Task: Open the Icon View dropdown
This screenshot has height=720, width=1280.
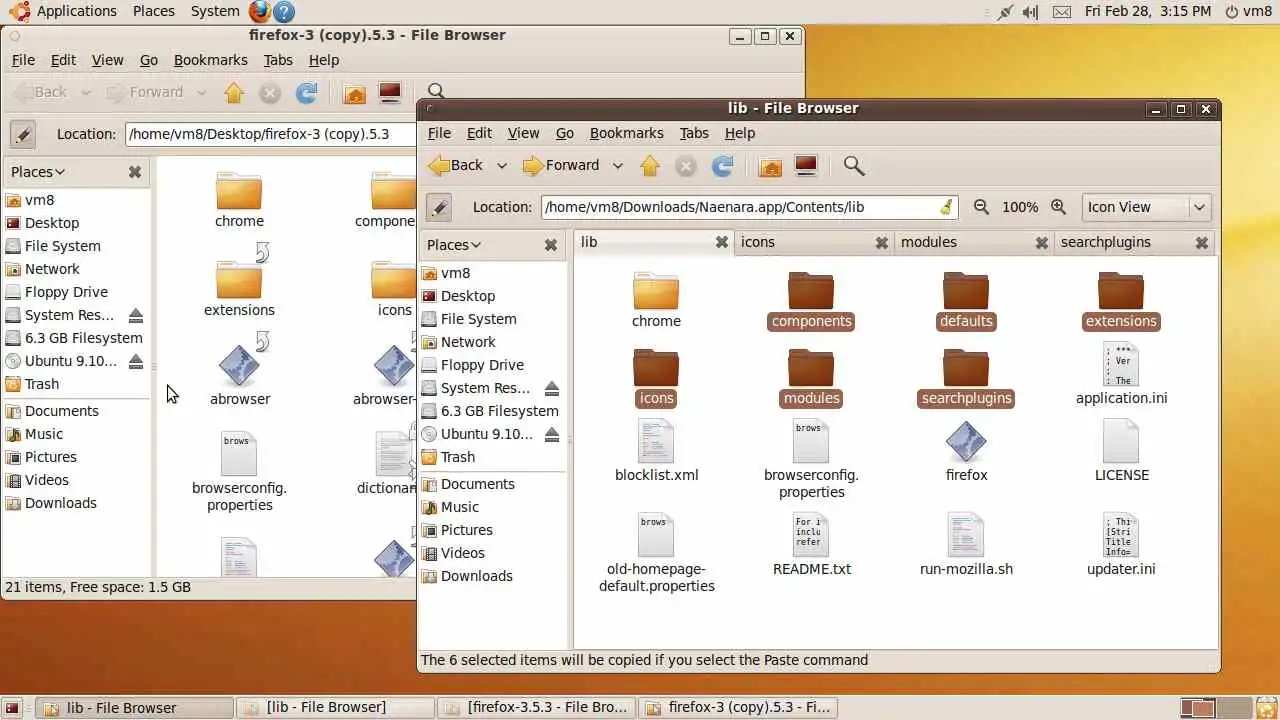Action: pos(1147,207)
